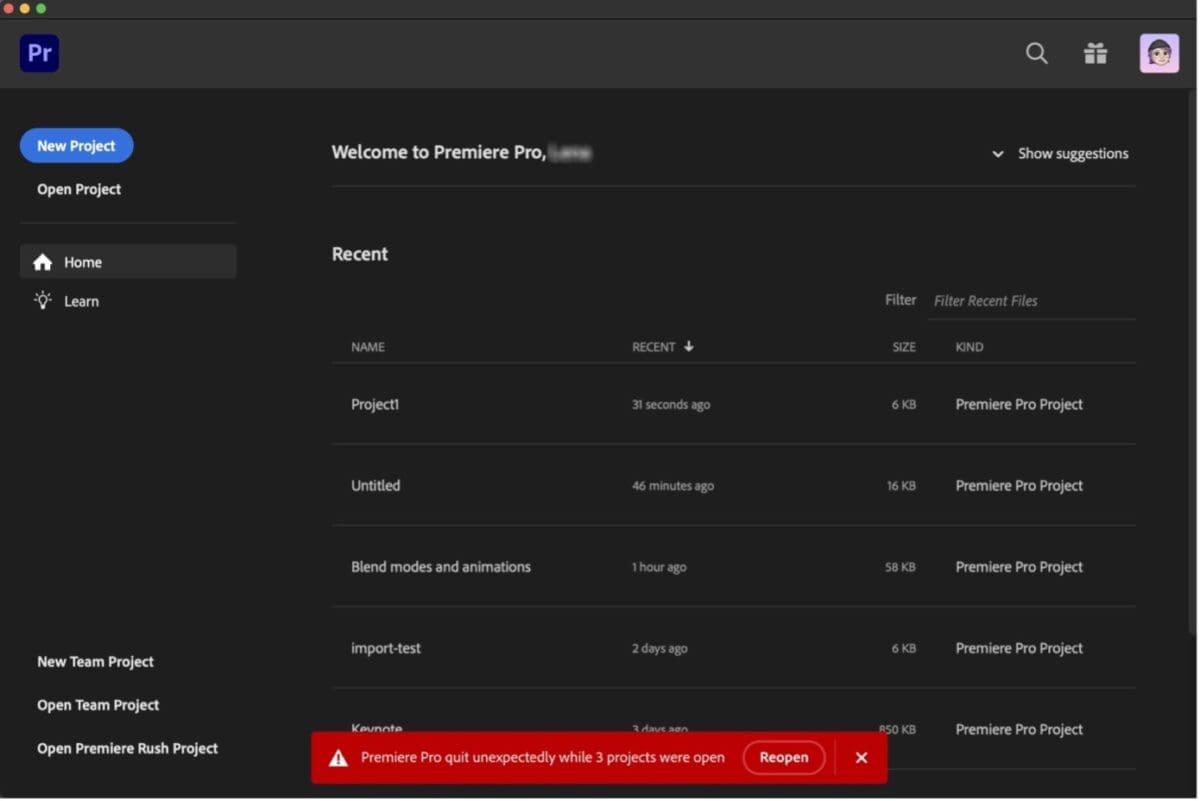The height and width of the screenshot is (801, 1200).
Task: Click the '46 minutes ago' cell
Action: (673, 486)
